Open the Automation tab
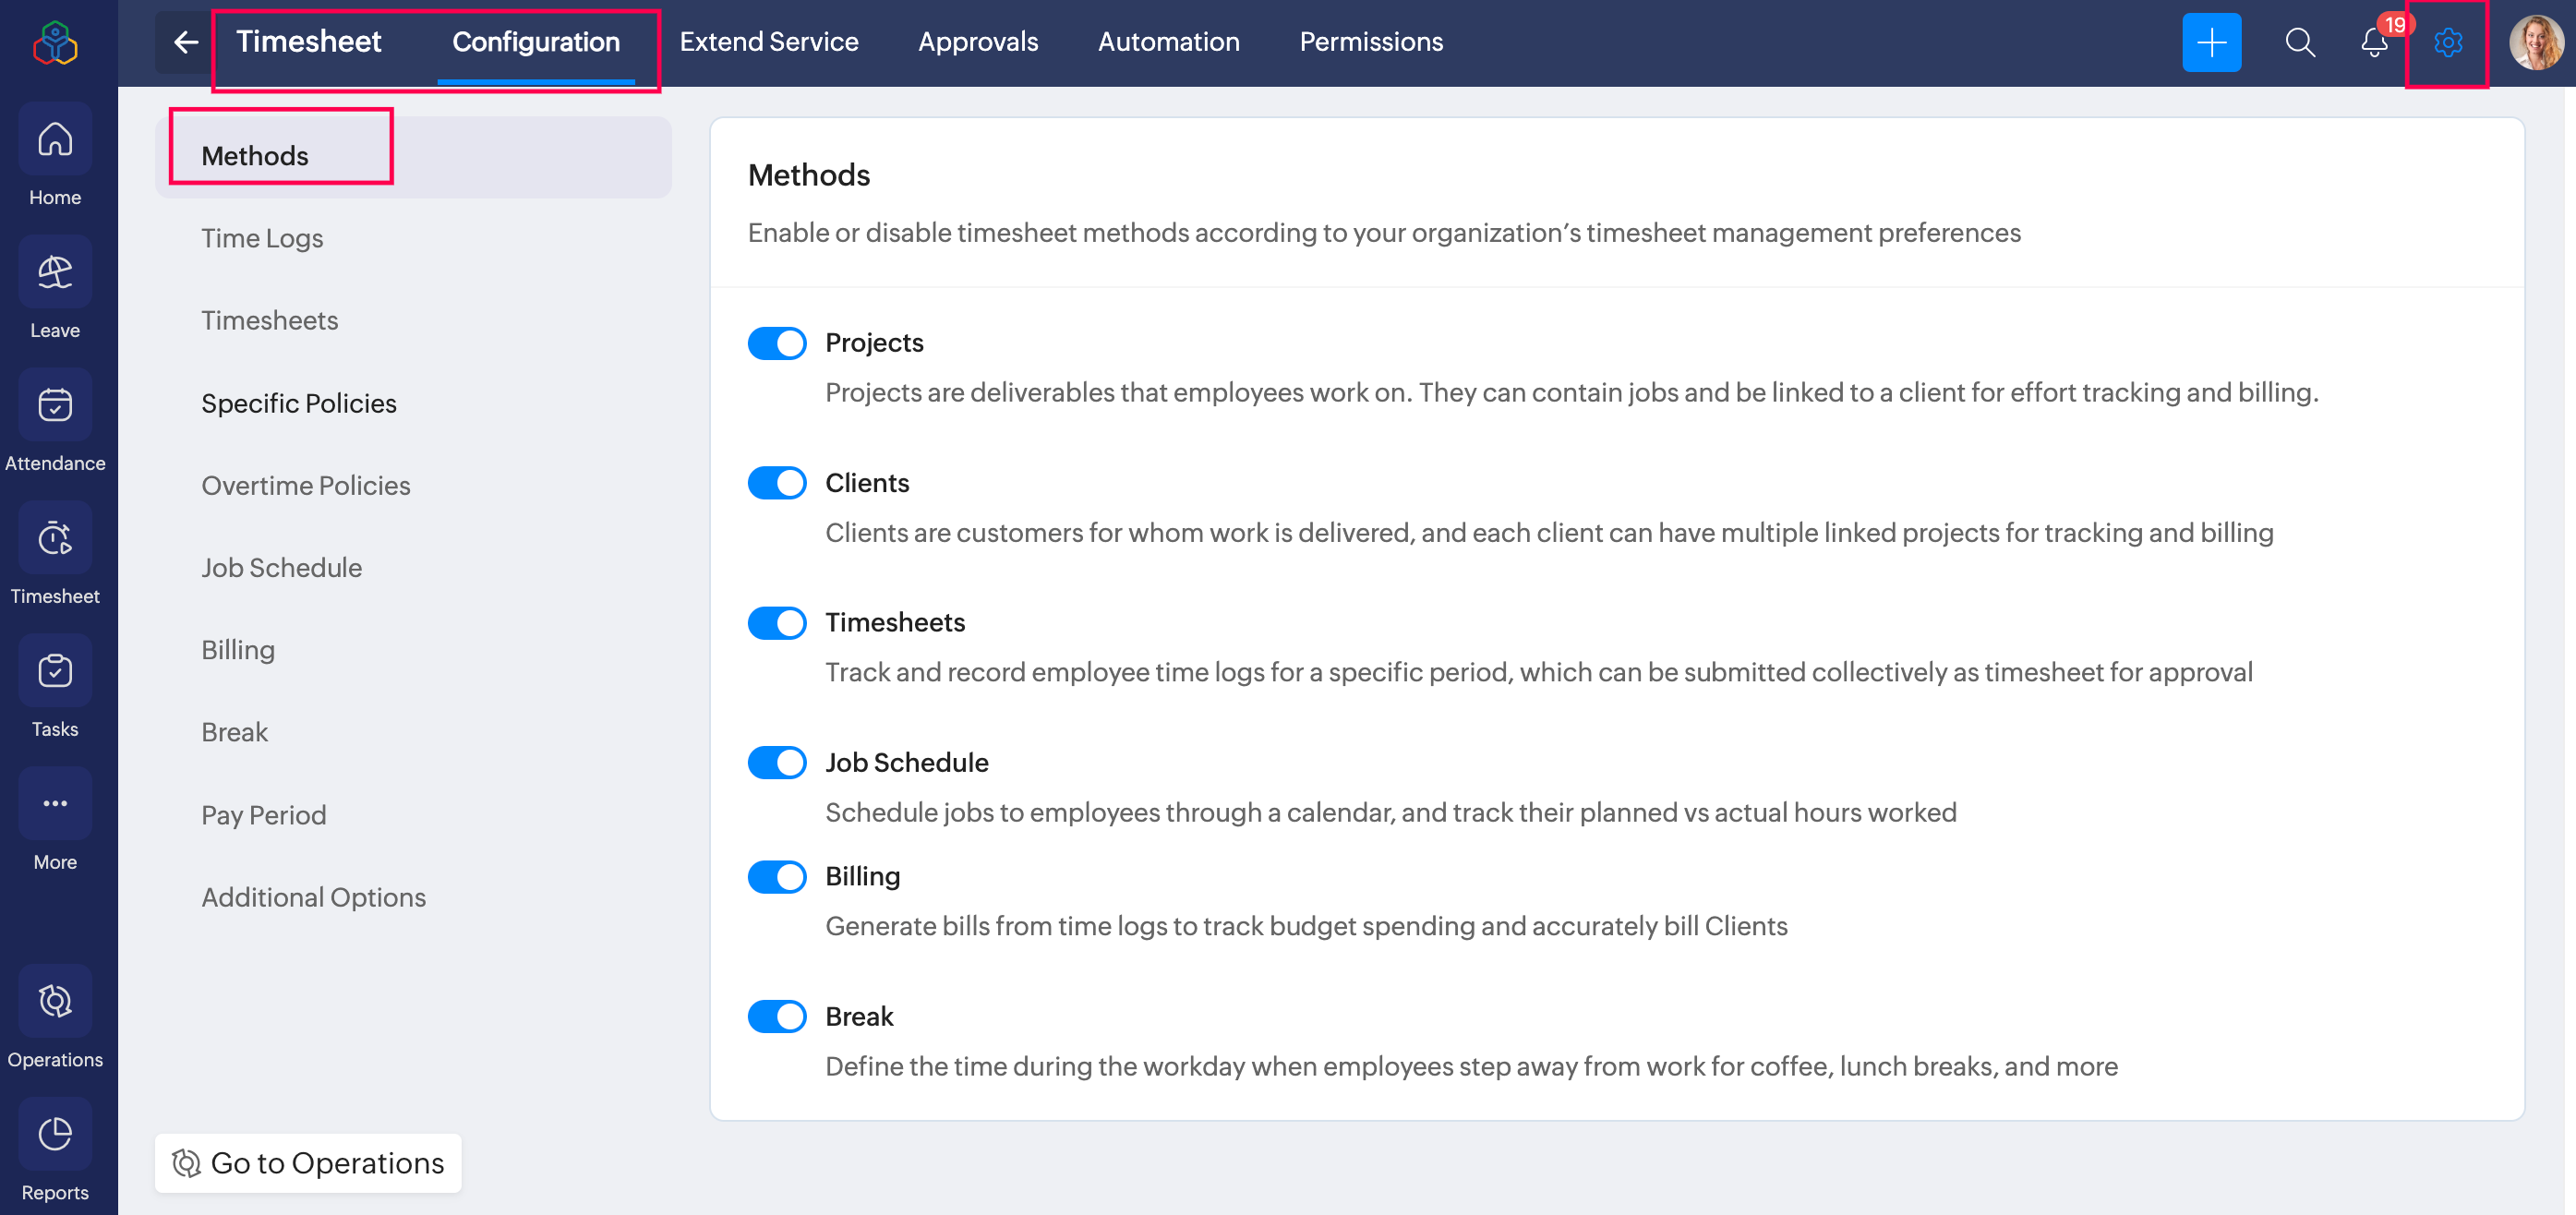2576x1215 pixels. [1168, 42]
